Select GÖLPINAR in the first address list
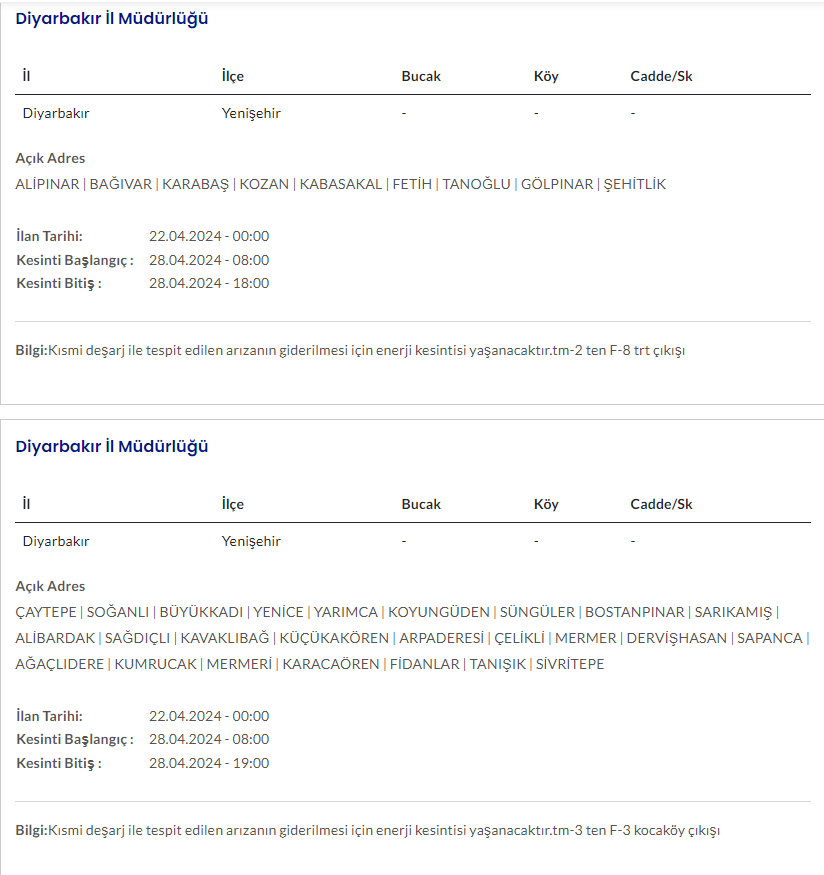The height and width of the screenshot is (875, 824). coord(557,184)
